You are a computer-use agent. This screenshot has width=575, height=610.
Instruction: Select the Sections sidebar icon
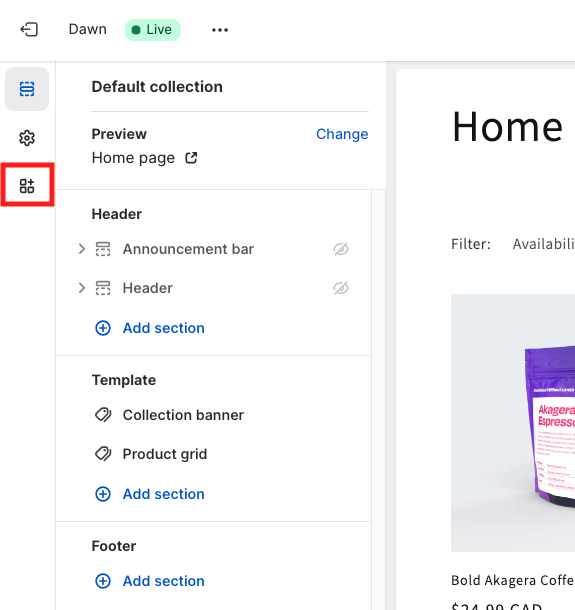(27, 89)
